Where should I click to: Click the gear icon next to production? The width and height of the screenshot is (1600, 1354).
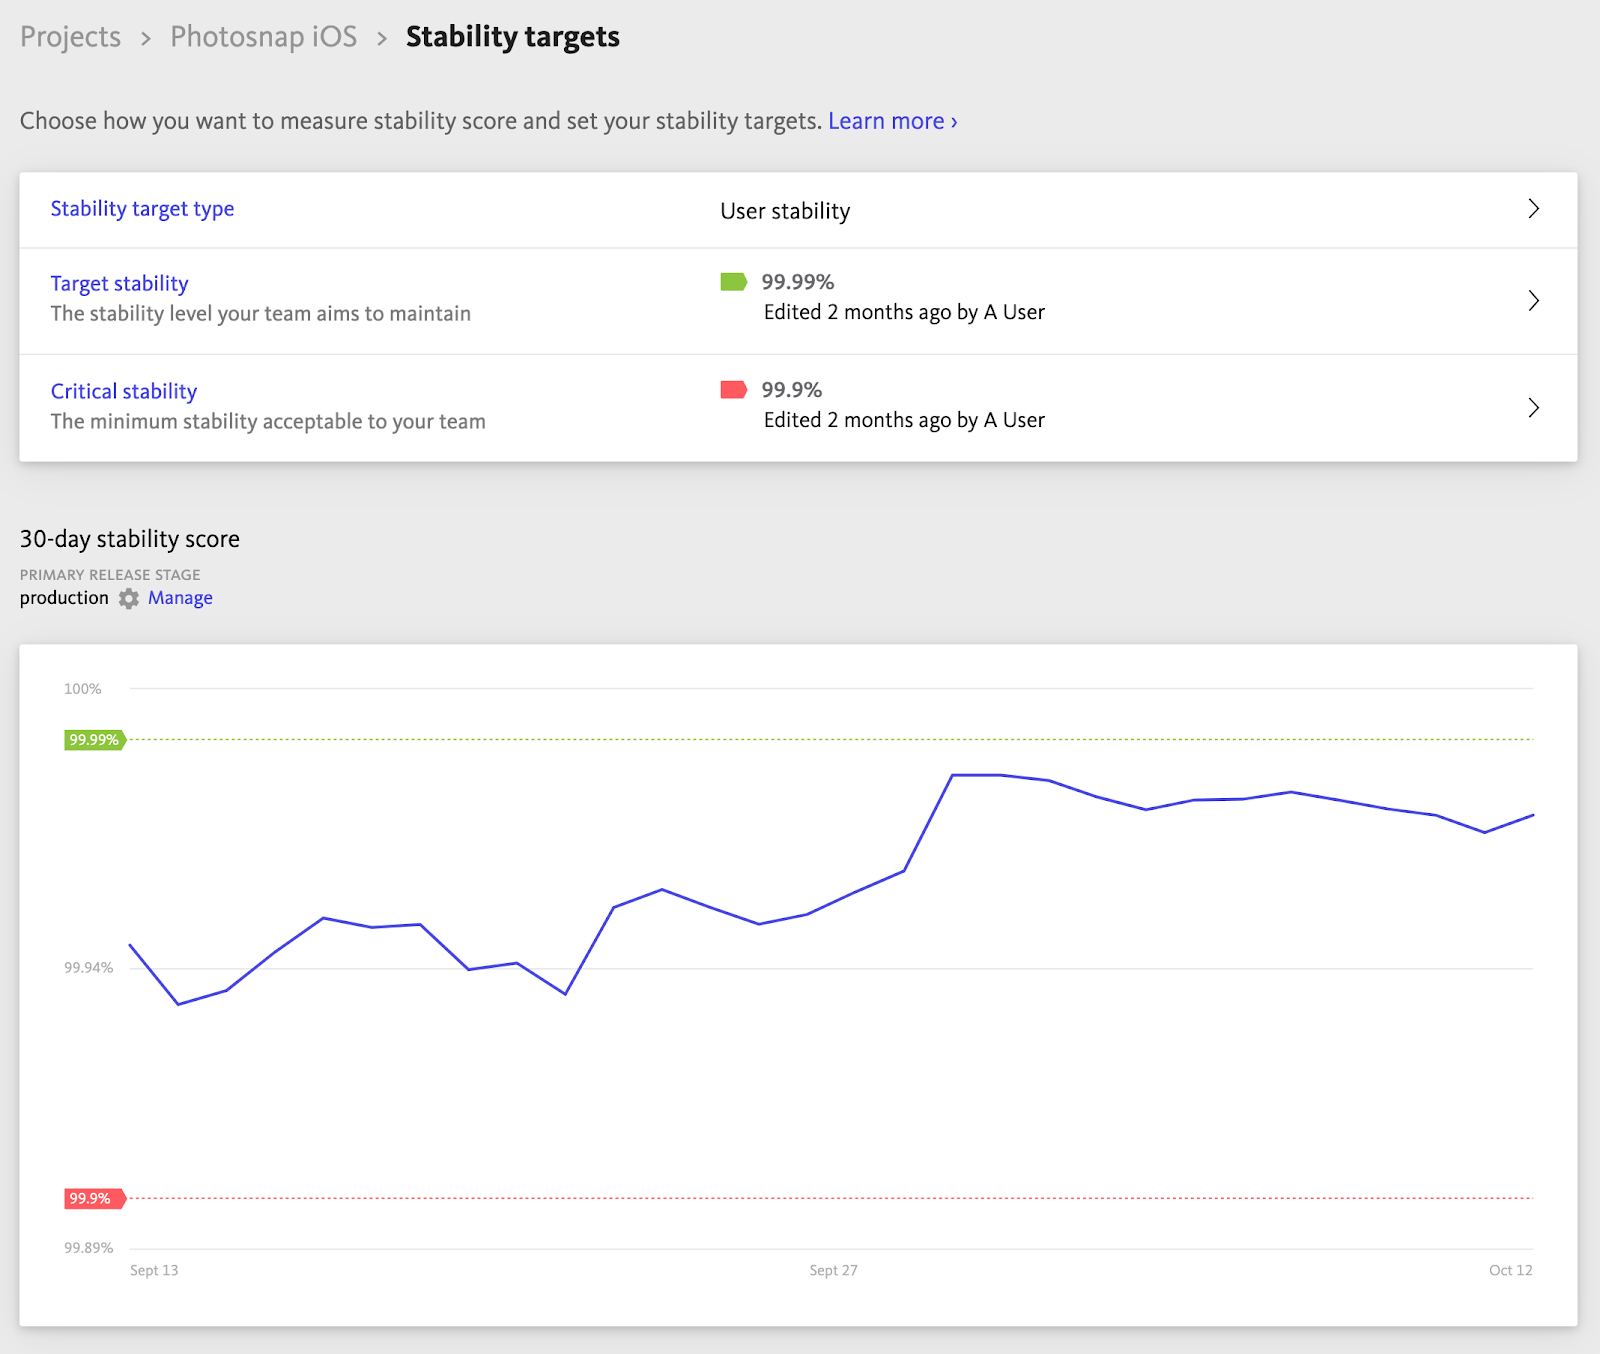pos(129,598)
